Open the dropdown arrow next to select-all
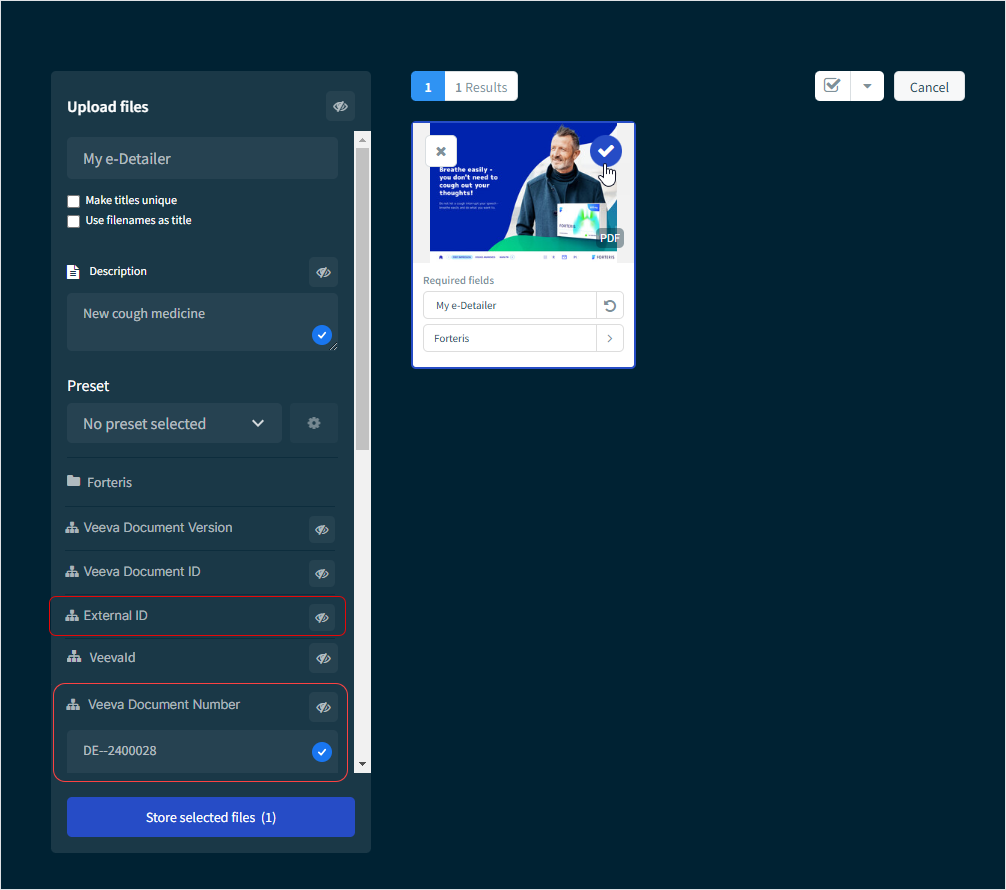The height and width of the screenshot is (890, 1006). [x=867, y=86]
